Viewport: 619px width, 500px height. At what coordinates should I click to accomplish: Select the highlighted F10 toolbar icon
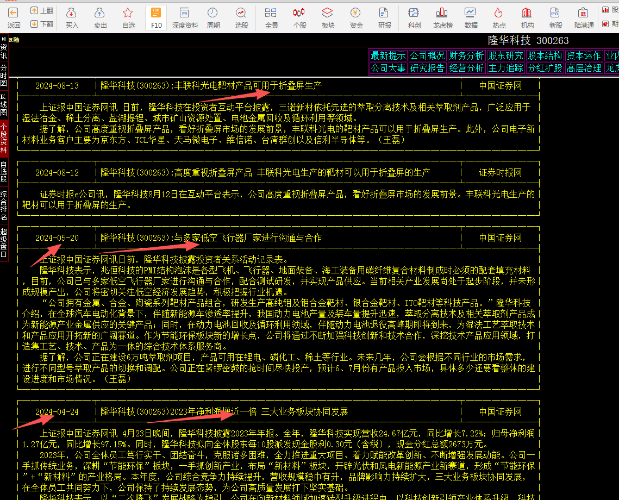pyautogui.click(x=156, y=13)
